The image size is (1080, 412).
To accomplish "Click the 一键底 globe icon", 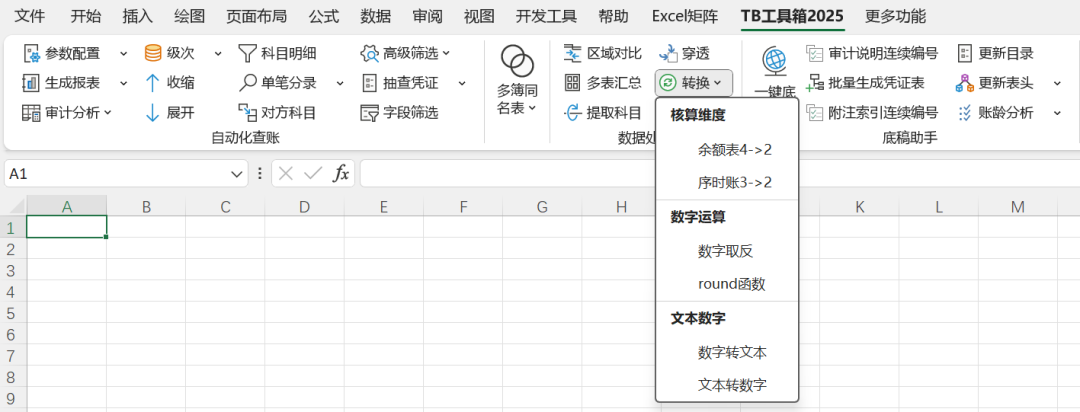I will tap(775, 62).
